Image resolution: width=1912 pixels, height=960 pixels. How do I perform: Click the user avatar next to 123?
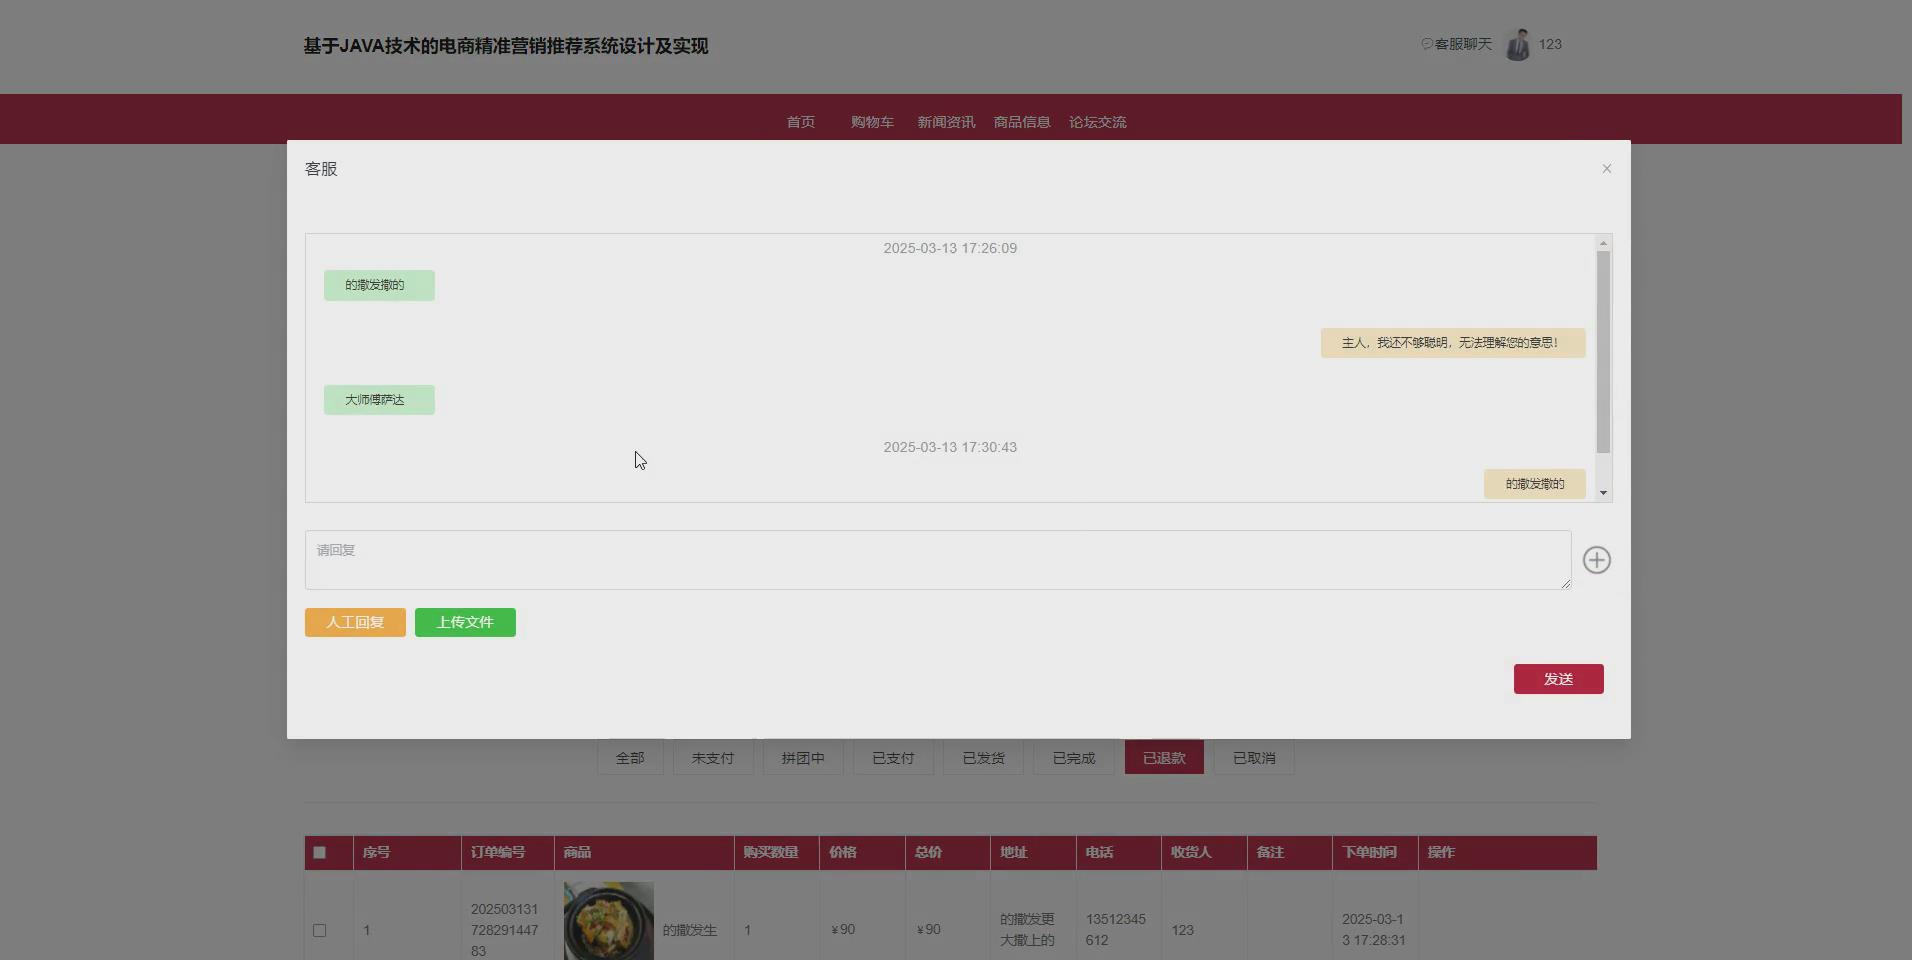point(1518,44)
